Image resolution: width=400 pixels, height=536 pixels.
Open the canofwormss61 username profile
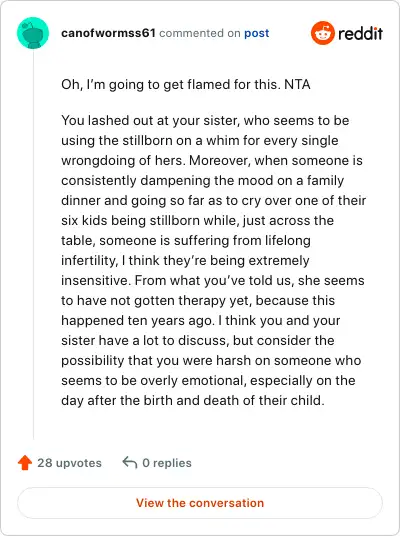click(x=108, y=33)
